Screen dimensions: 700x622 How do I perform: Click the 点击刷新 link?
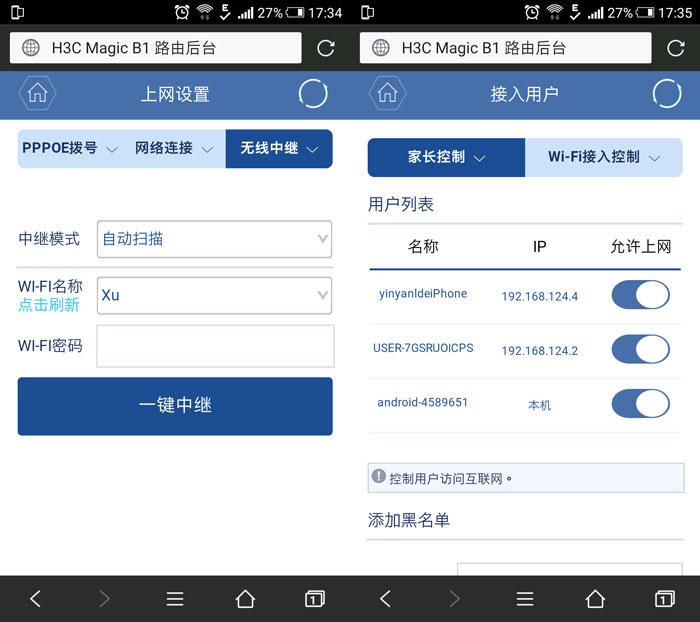[x=49, y=305]
